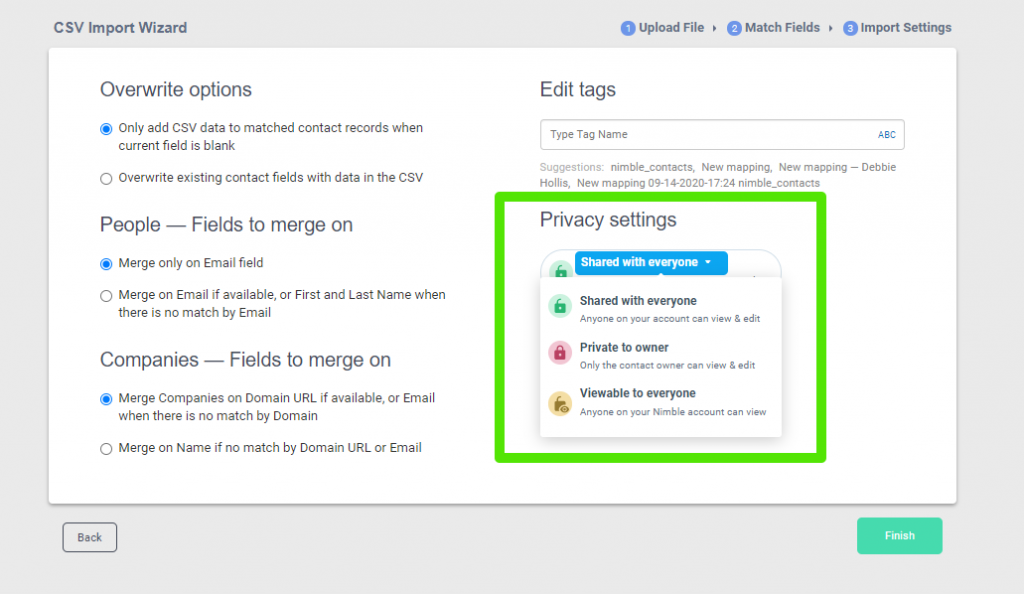
Task: Select 'Overwrite existing contact fields' option
Action: [107, 179]
